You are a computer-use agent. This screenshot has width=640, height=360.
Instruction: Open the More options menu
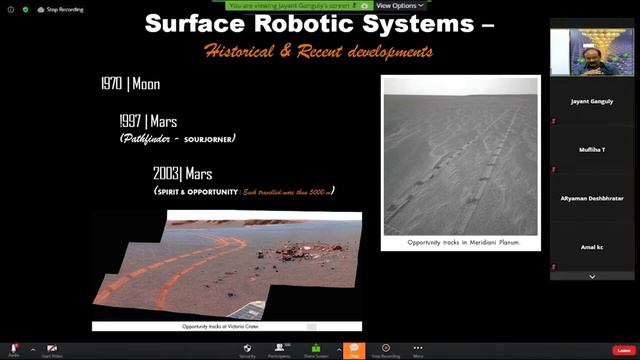point(418,351)
